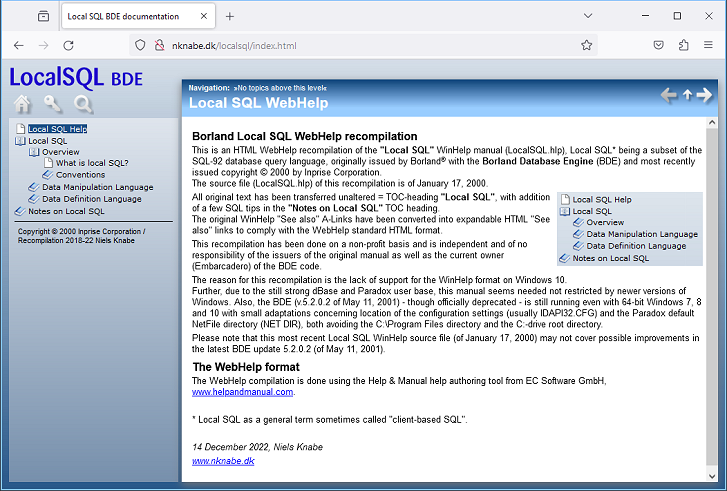727x491 pixels.
Task: Collapse the Overview book icon in sidebar
Action: 34,152
